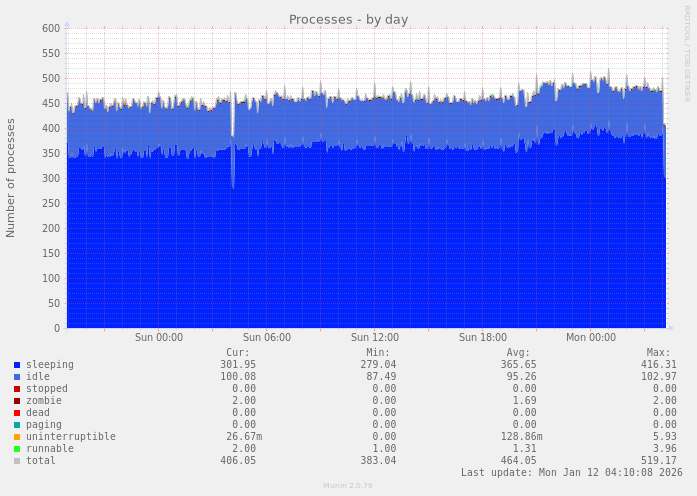This screenshot has height=496, width=697.
Task: Click the 'Sun 06:00' x-axis time label
Action: coord(266,338)
